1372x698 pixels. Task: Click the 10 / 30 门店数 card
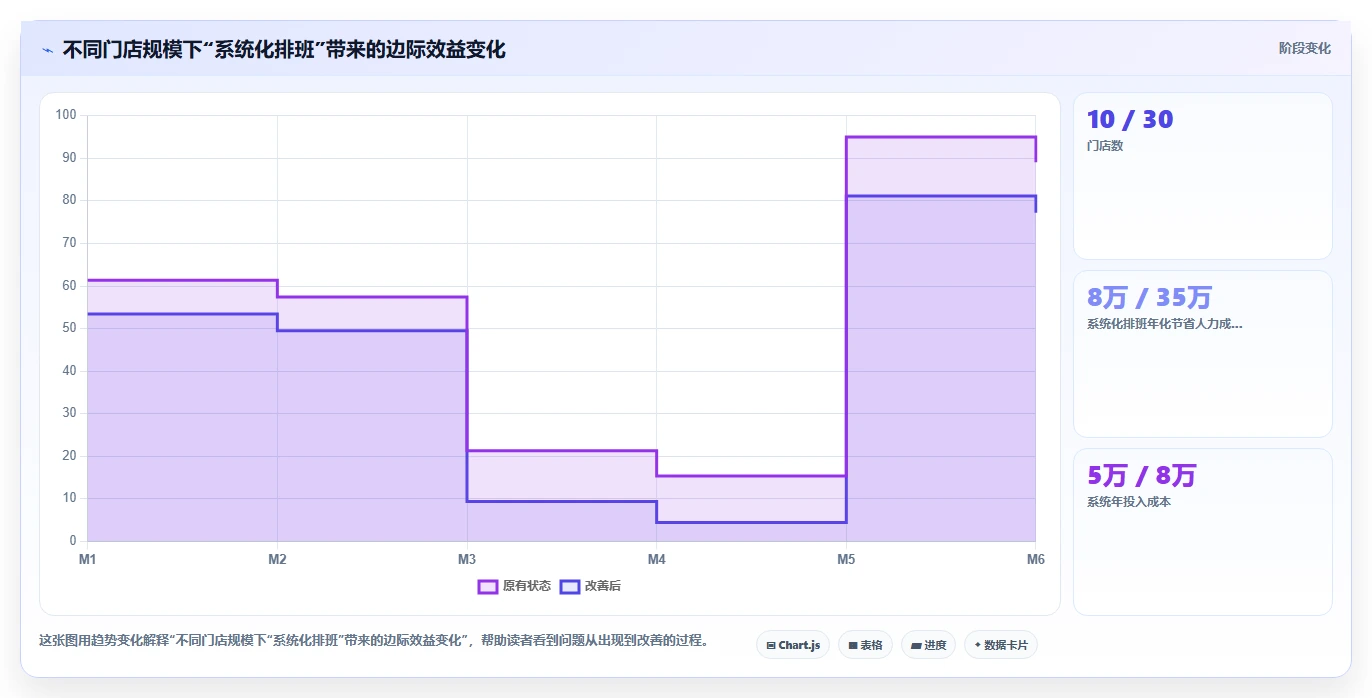[1202, 176]
